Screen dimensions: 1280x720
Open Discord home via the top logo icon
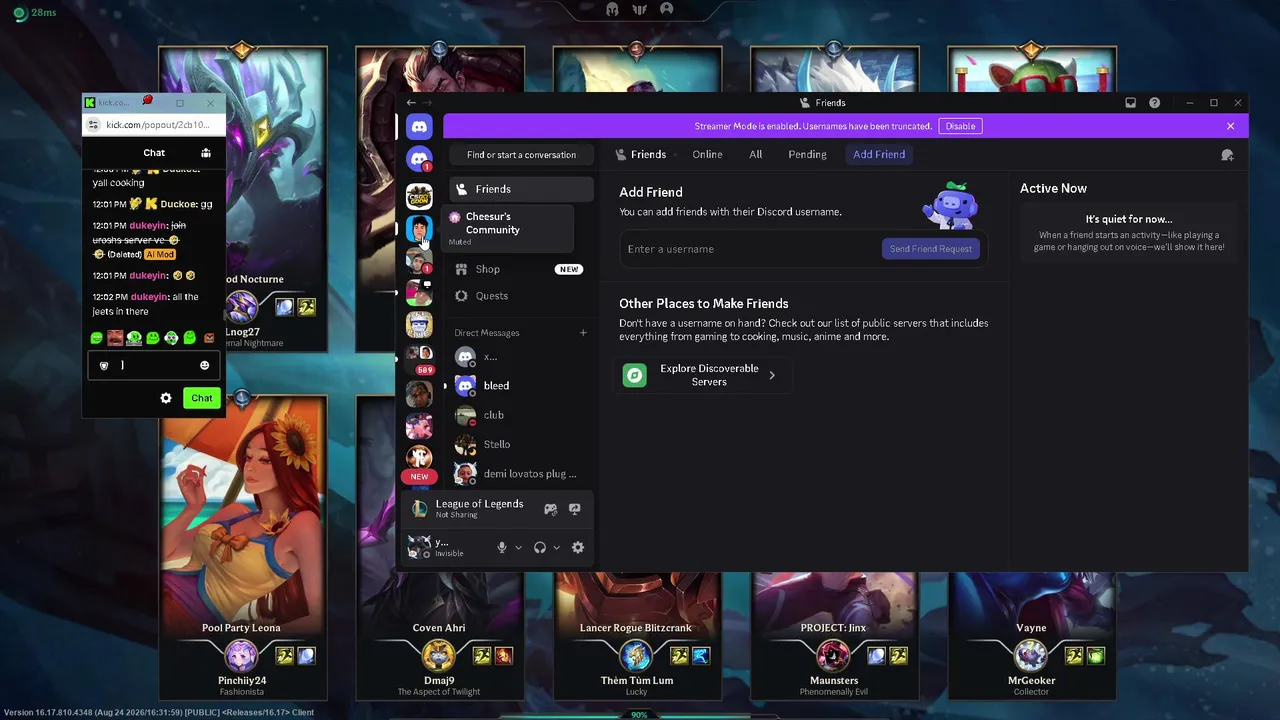[419, 126]
